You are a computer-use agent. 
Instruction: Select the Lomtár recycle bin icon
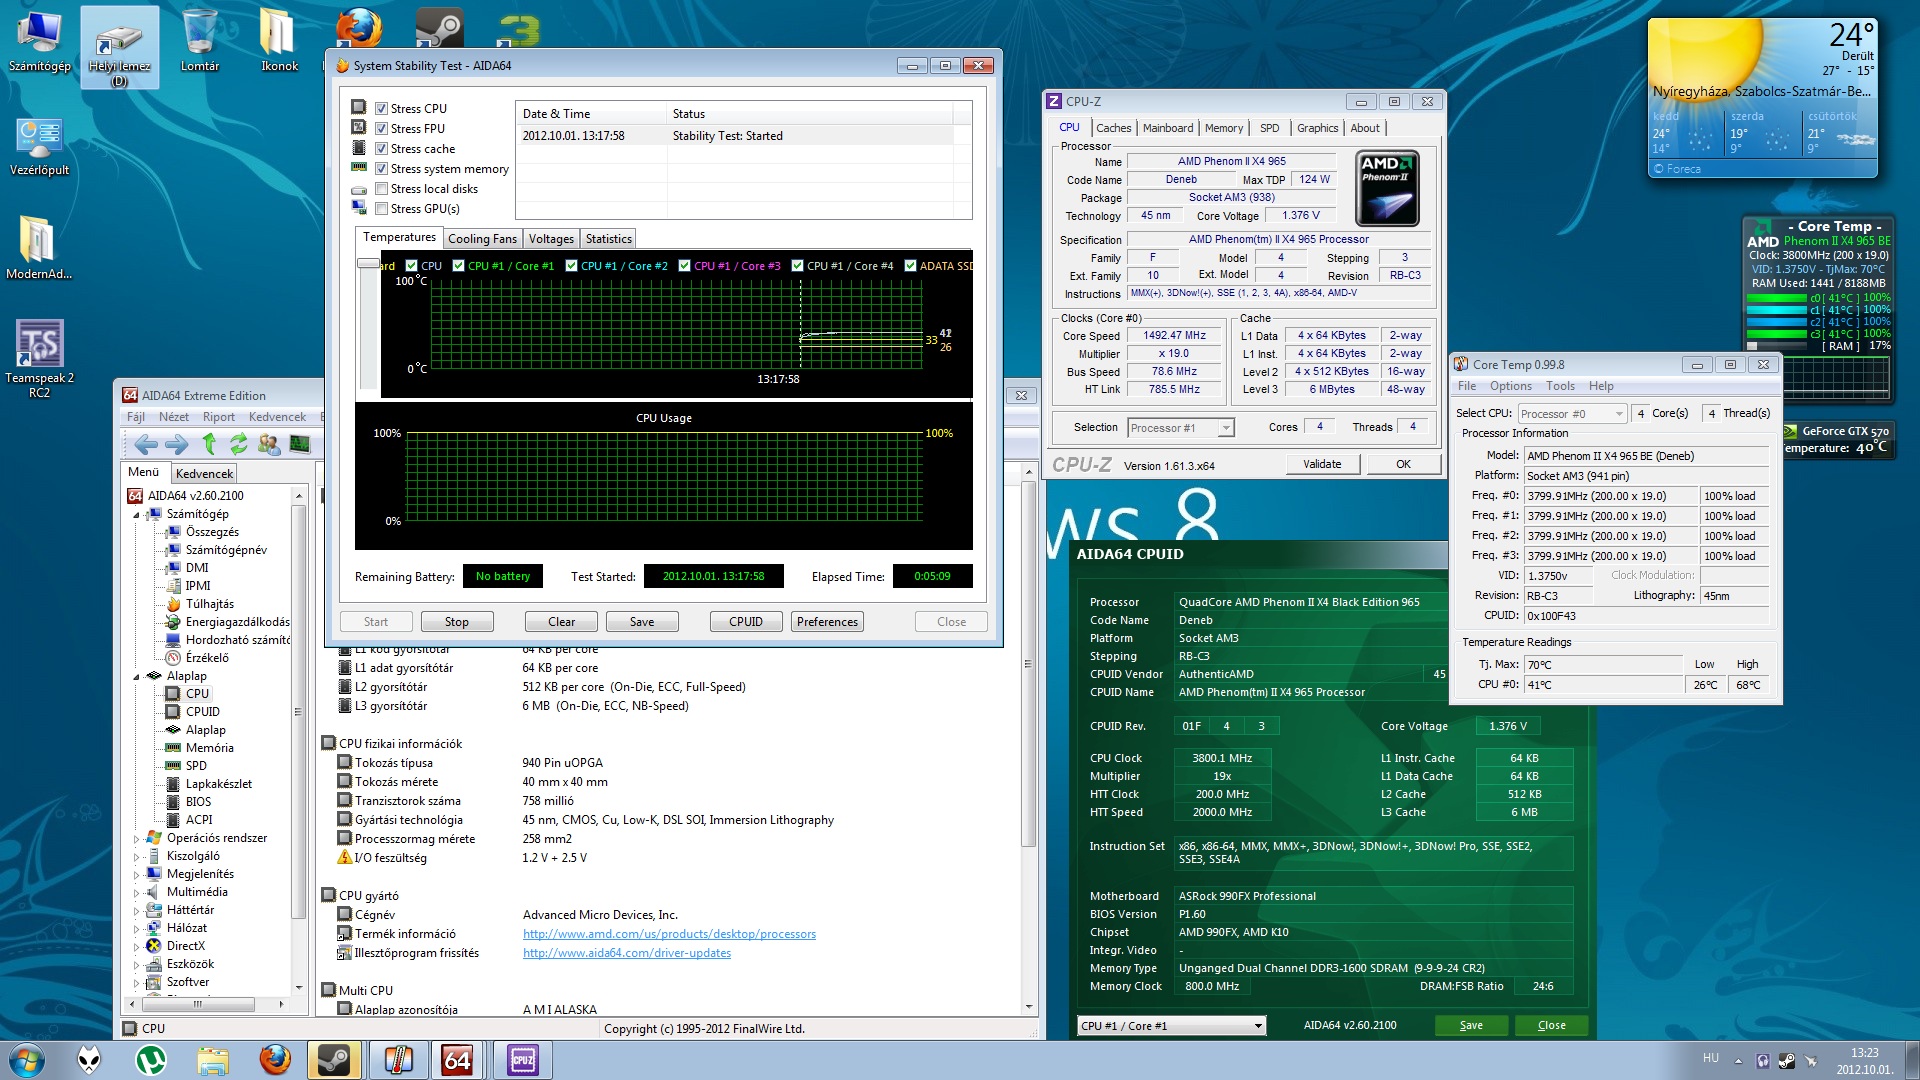pos(199,42)
